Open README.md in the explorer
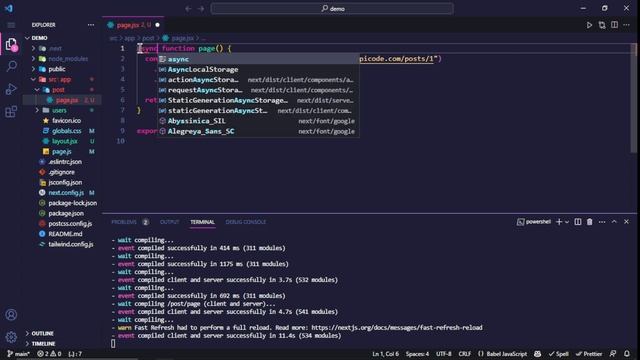The height and width of the screenshot is (360, 640). point(65,234)
